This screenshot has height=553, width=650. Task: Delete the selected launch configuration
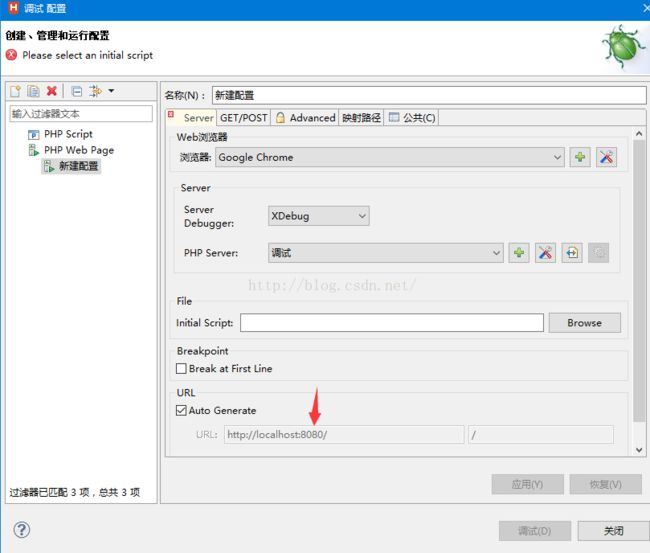pyautogui.click(x=52, y=91)
